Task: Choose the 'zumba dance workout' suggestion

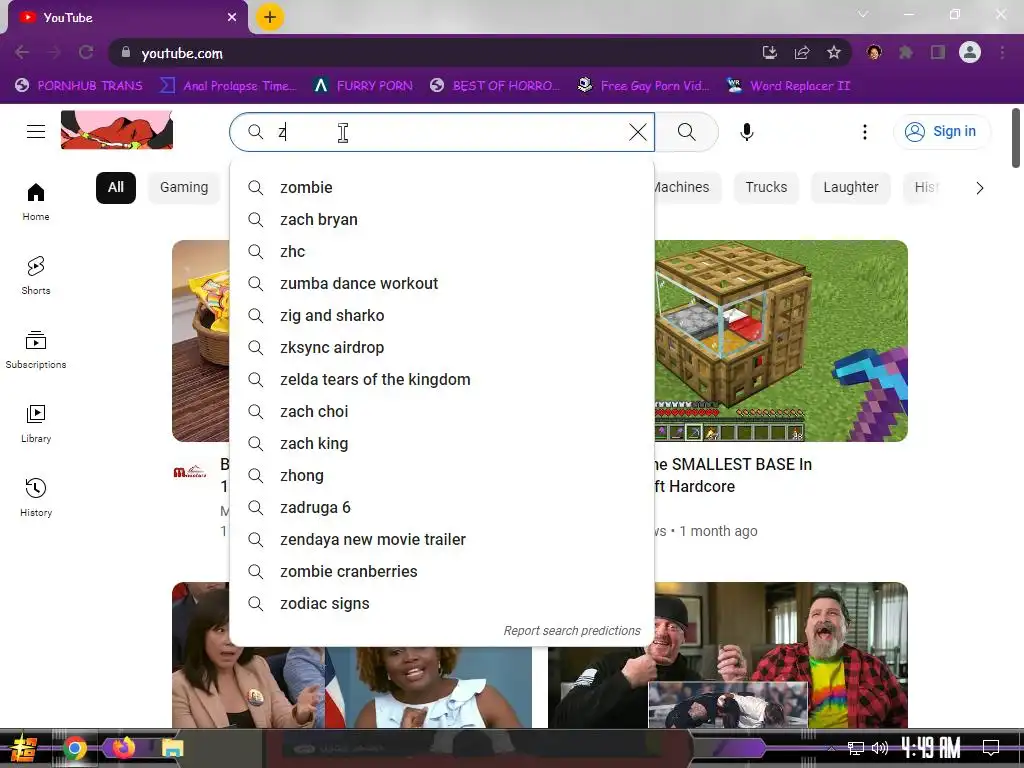Action: [x=442, y=283]
